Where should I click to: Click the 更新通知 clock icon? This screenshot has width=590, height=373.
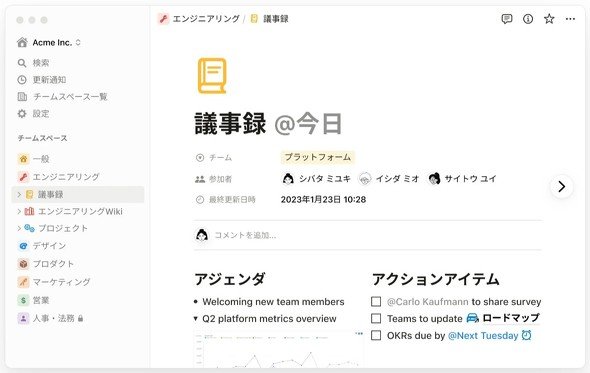(x=22, y=80)
